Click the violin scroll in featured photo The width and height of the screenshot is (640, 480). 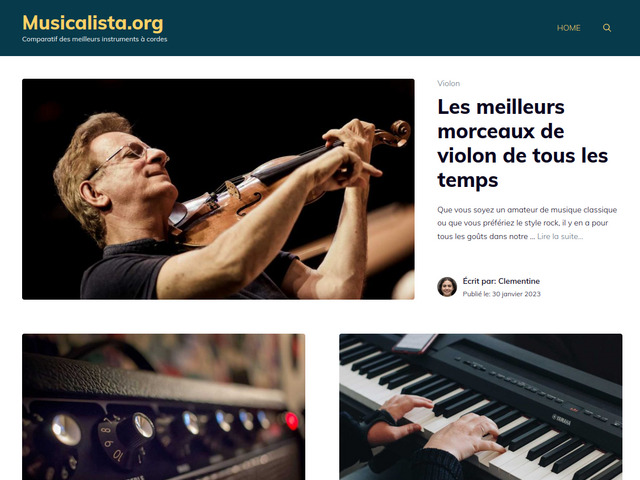[x=396, y=133]
